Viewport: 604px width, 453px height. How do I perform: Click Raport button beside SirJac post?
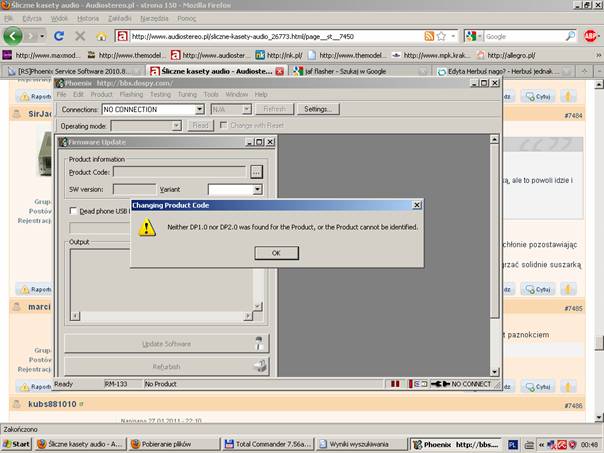point(35,96)
